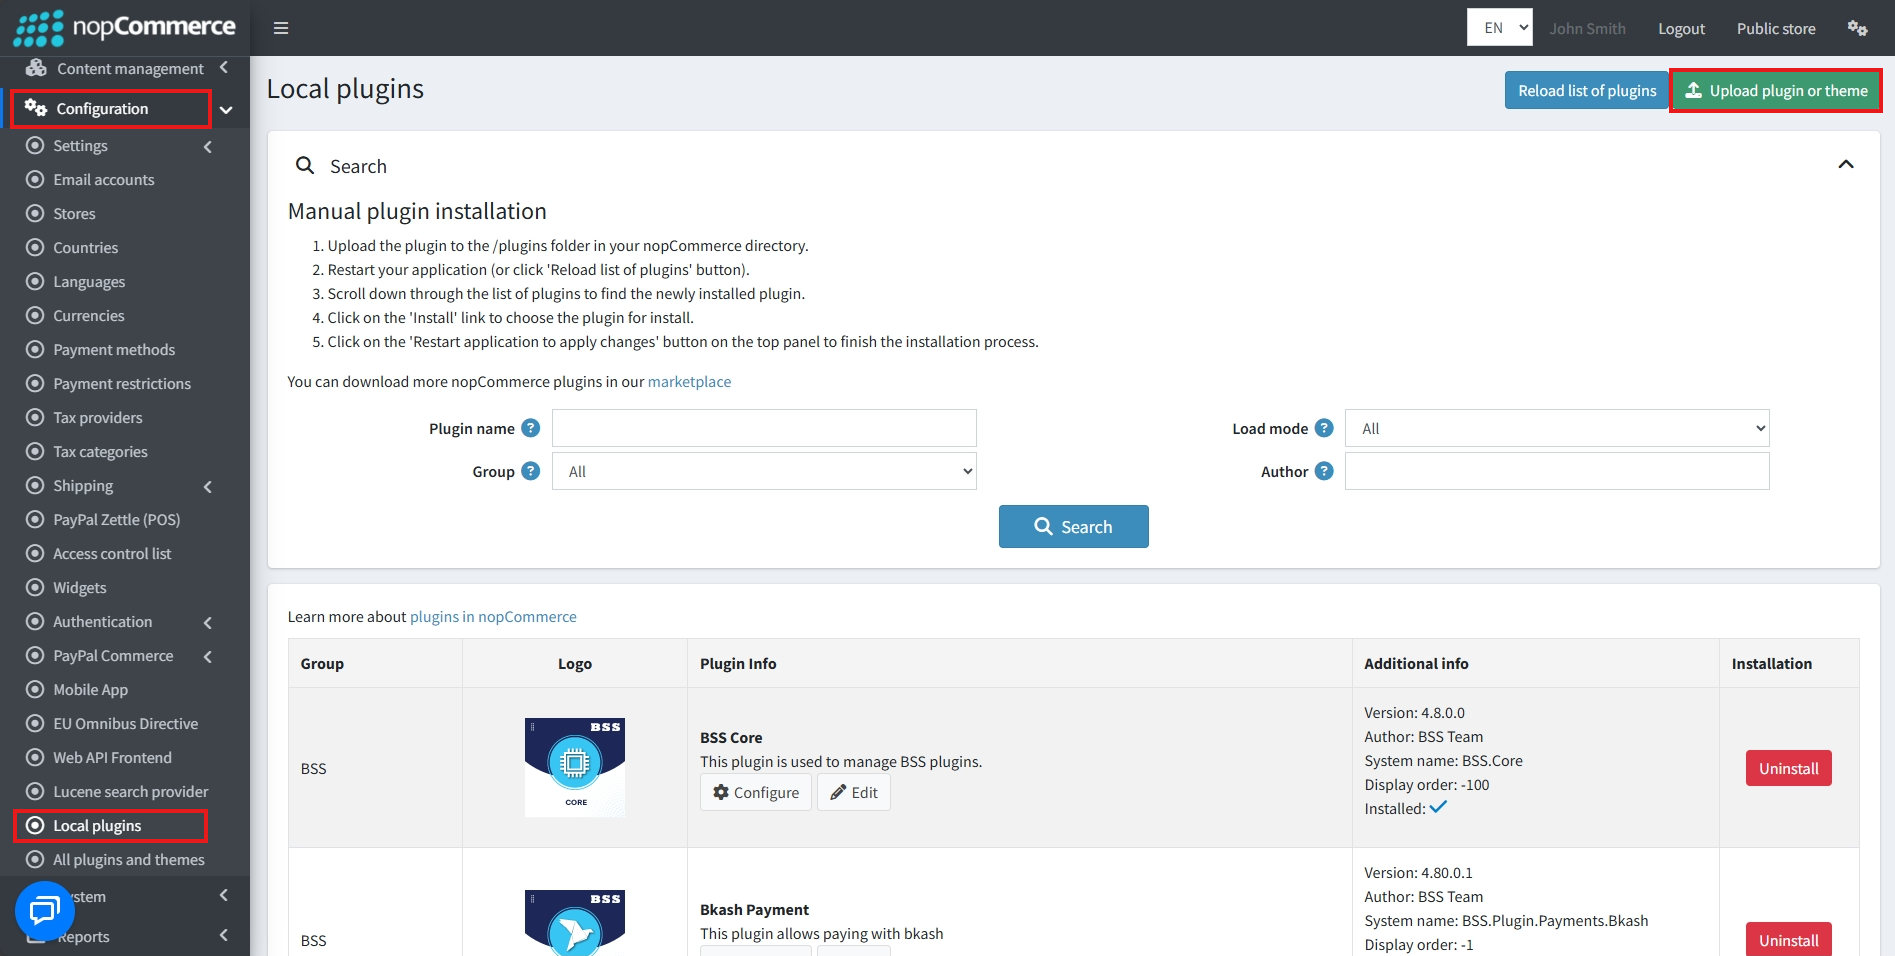This screenshot has height=956, width=1895.
Task: Configure the BSS Core plugin
Action: (x=756, y=792)
